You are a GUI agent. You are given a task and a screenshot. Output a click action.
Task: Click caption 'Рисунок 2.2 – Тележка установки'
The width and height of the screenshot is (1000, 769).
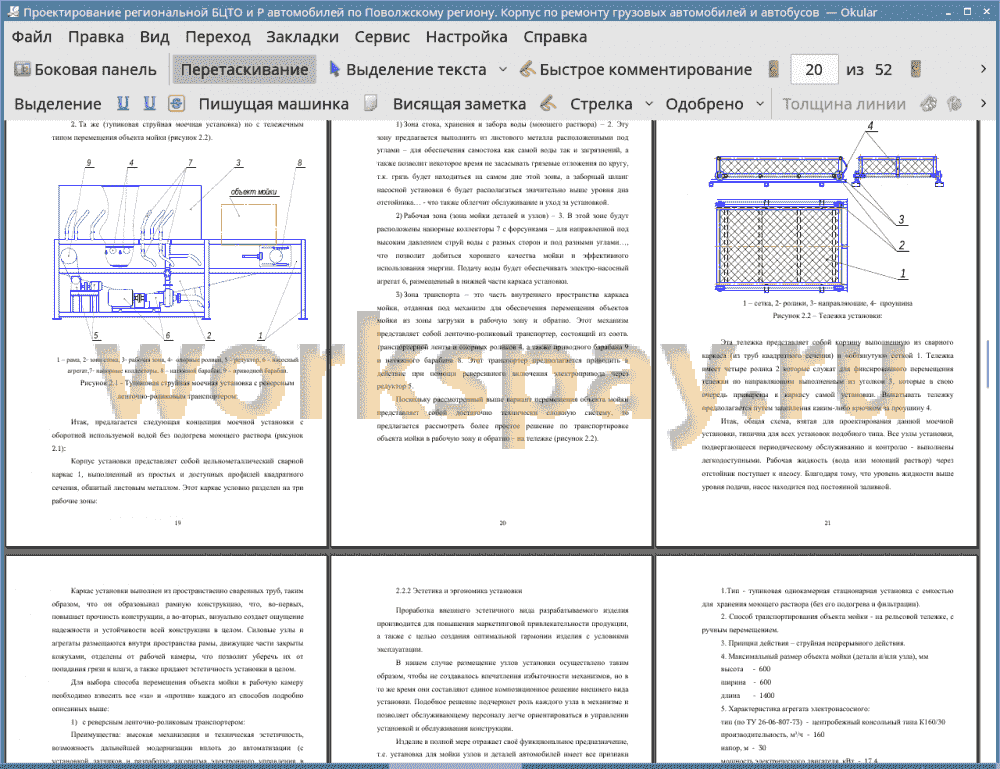click(827, 316)
